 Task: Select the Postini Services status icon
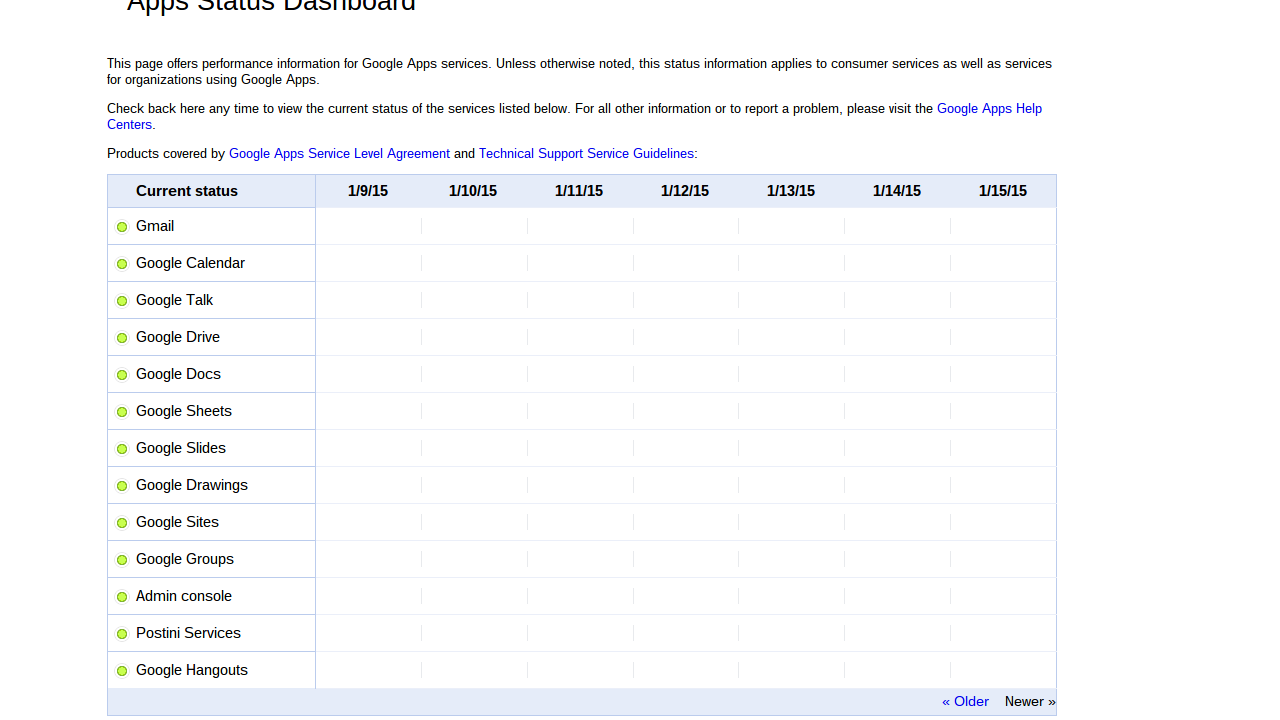tap(122, 634)
